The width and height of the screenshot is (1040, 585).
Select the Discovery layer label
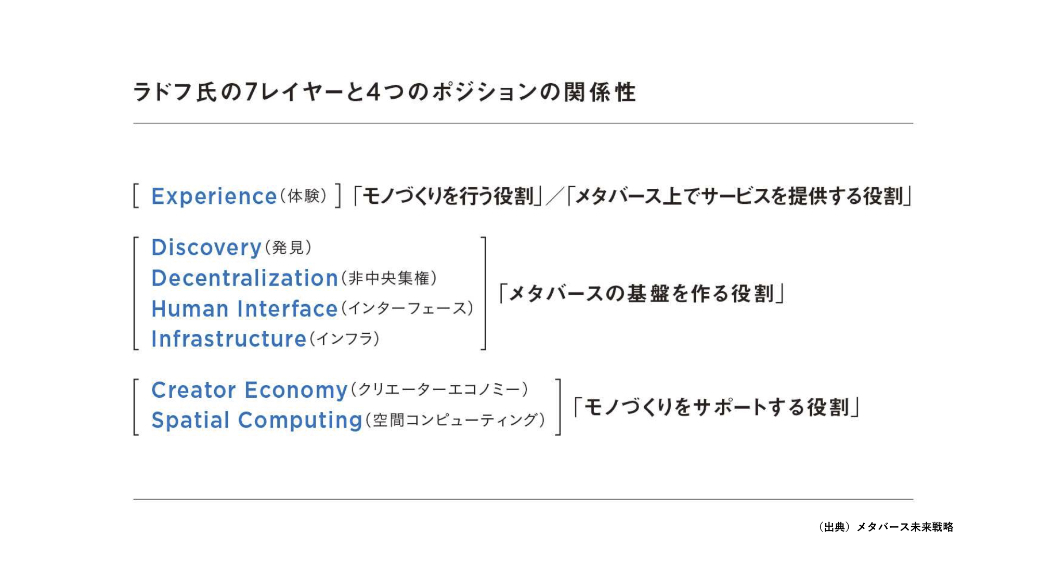pyautogui.click(x=206, y=247)
